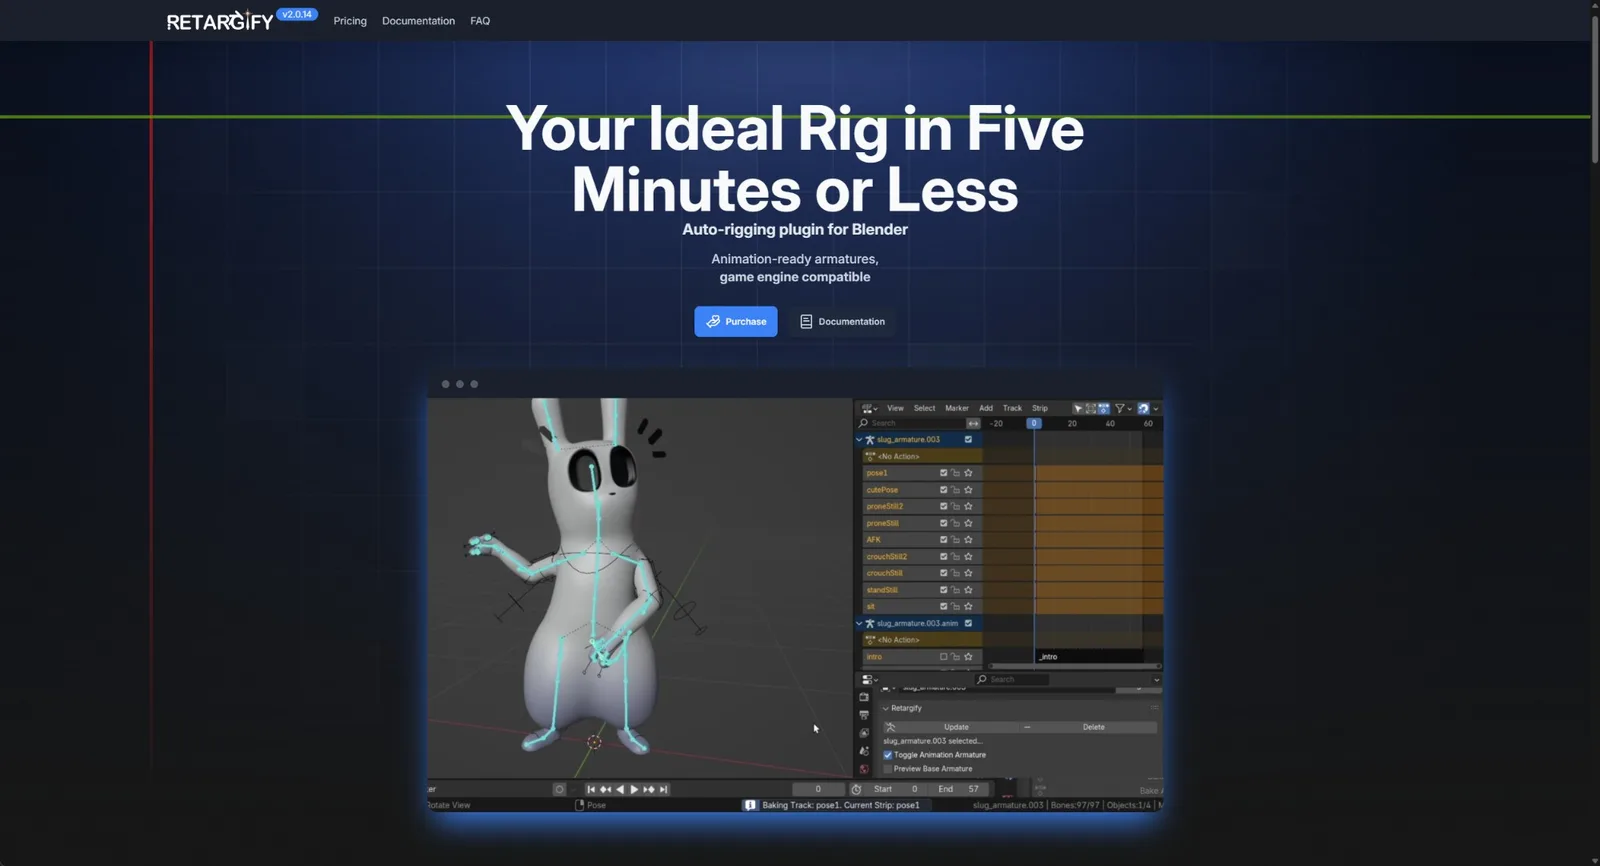This screenshot has width=1600, height=866.
Task: Open the World properties tab icon
Action: (864, 769)
